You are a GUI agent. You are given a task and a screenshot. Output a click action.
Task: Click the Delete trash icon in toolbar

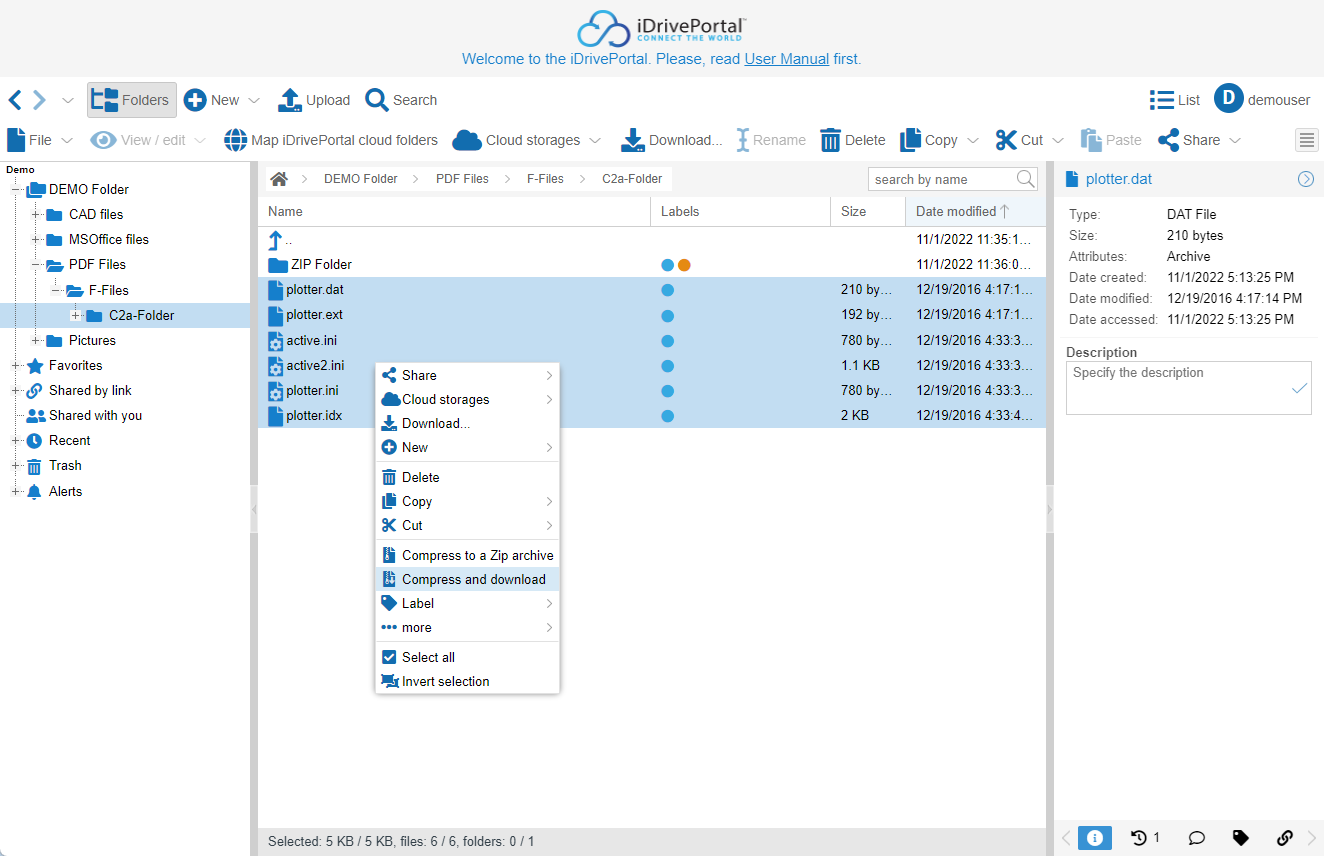click(x=830, y=140)
